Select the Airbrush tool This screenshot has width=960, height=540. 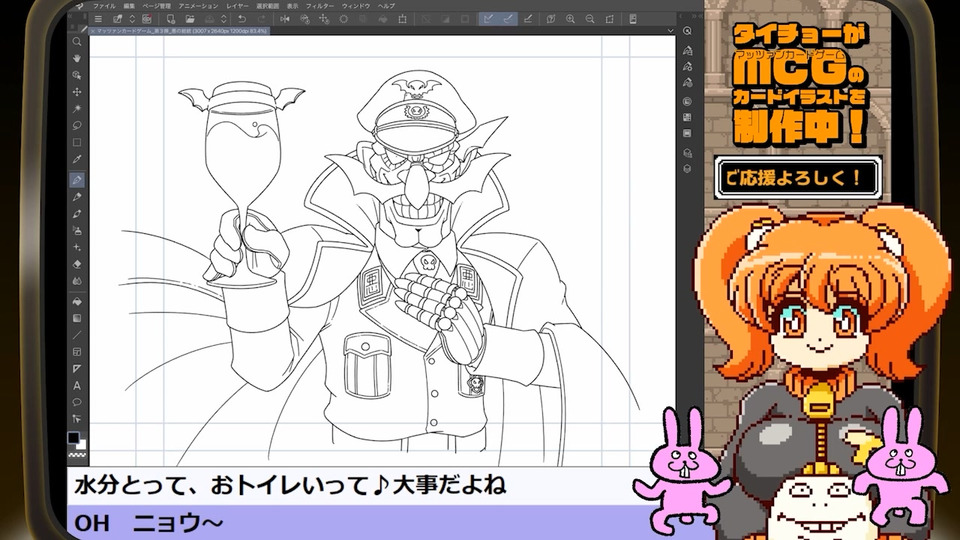[77, 231]
